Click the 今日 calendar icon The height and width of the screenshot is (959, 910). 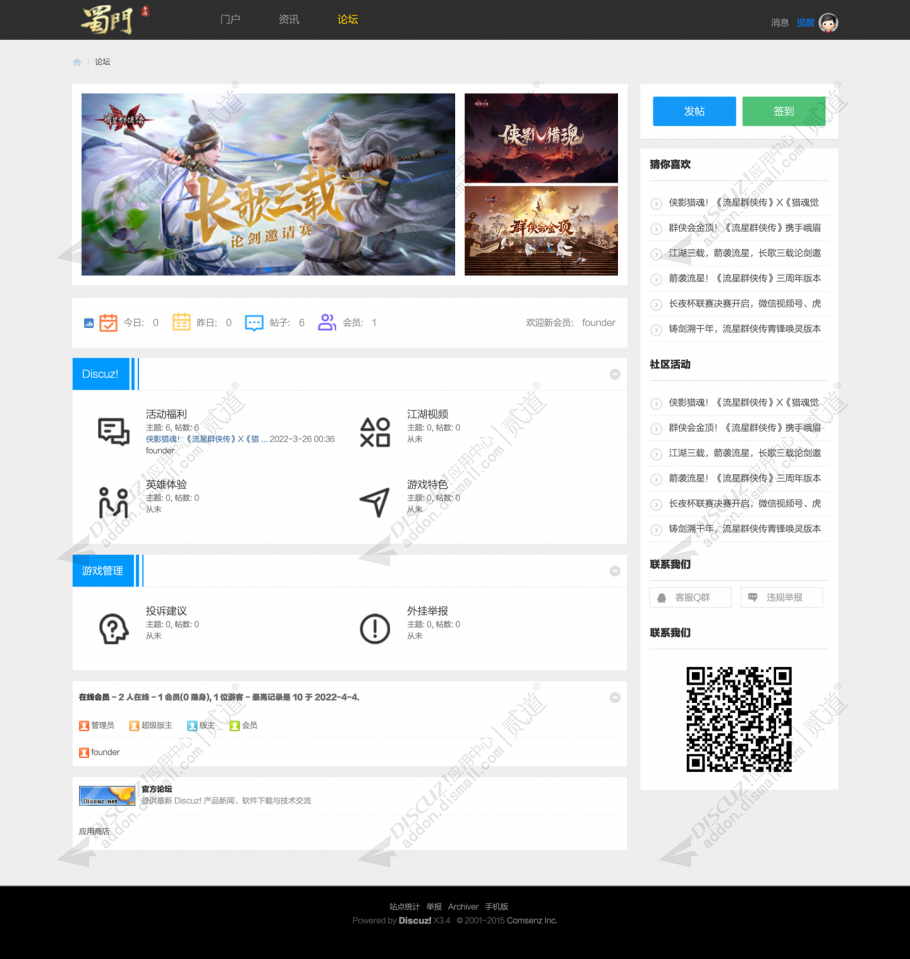tap(108, 322)
